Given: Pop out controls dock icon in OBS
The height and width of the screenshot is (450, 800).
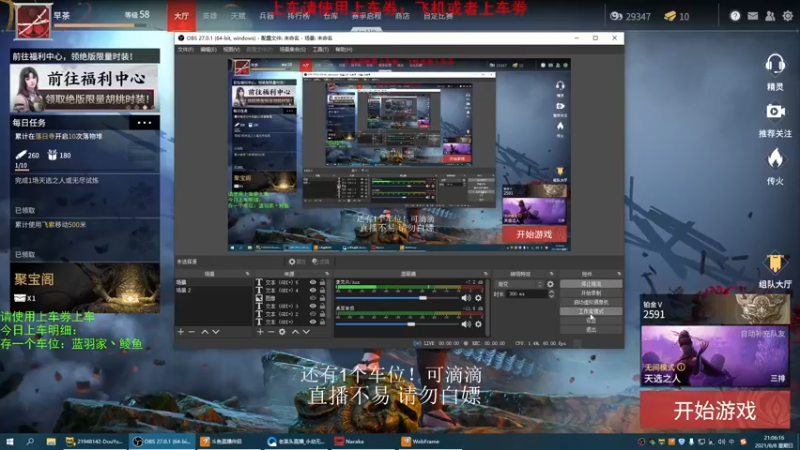Looking at the screenshot, I should click(619, 274).
